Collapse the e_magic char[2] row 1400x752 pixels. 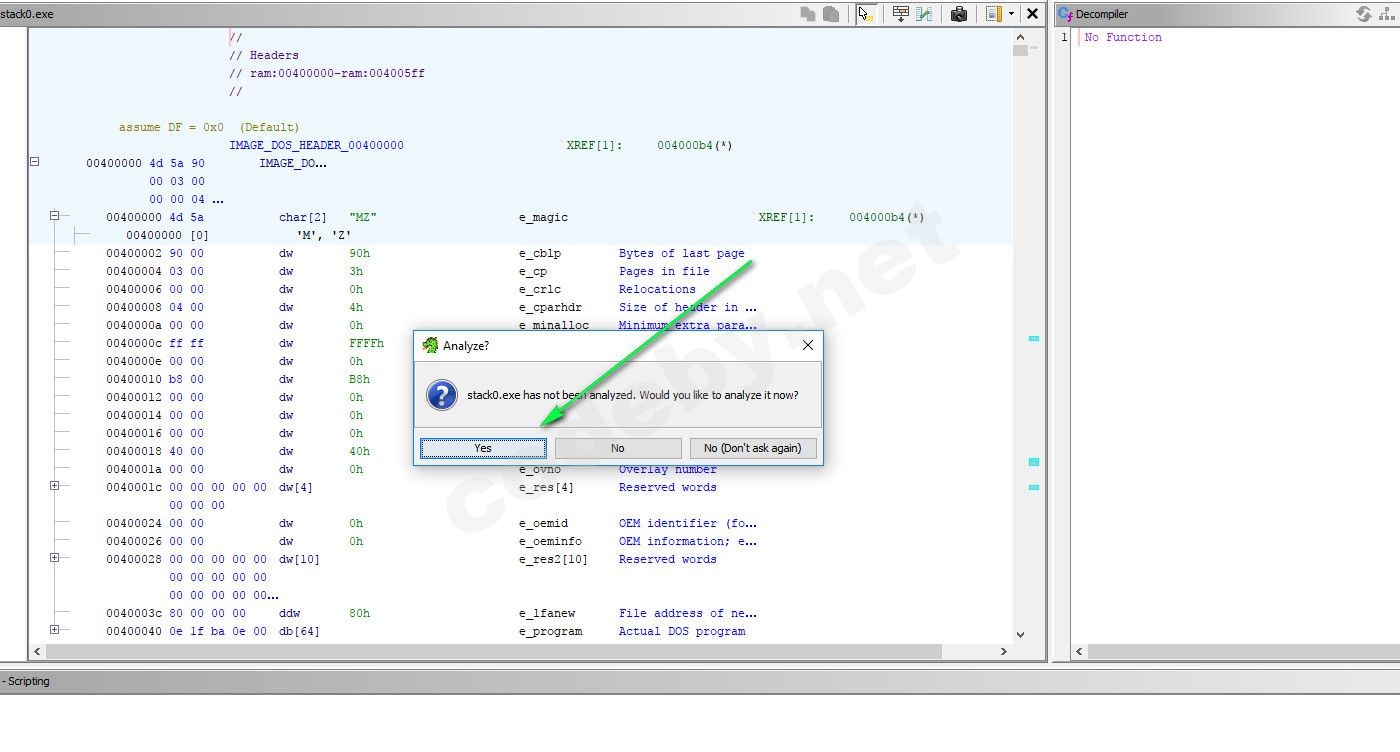[x=54, y=215]
